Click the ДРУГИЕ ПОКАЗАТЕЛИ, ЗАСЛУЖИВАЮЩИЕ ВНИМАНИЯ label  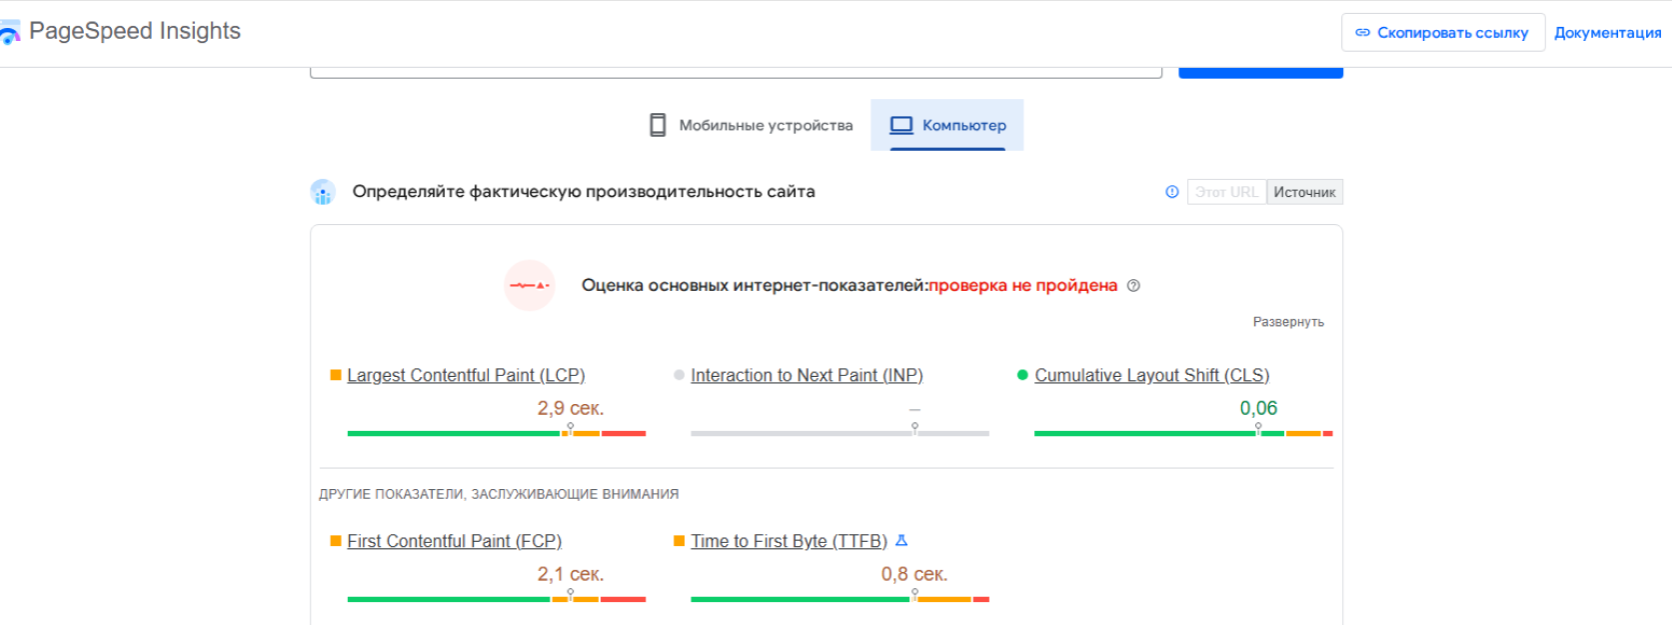click(x=499, y=494)
